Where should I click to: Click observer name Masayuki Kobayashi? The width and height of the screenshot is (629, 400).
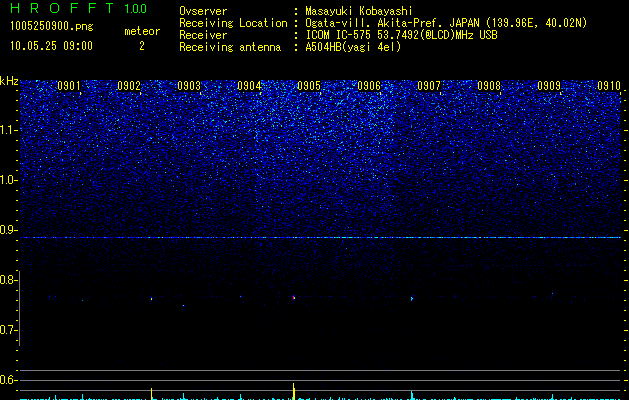[359, 11]
